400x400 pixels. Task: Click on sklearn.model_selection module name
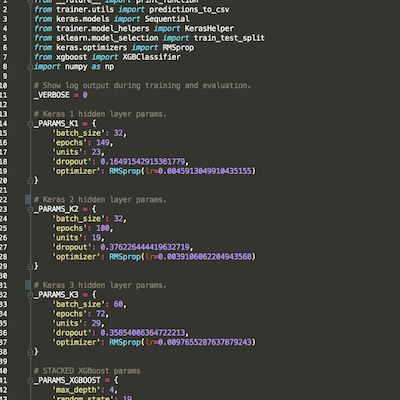[x=107, y=38]
